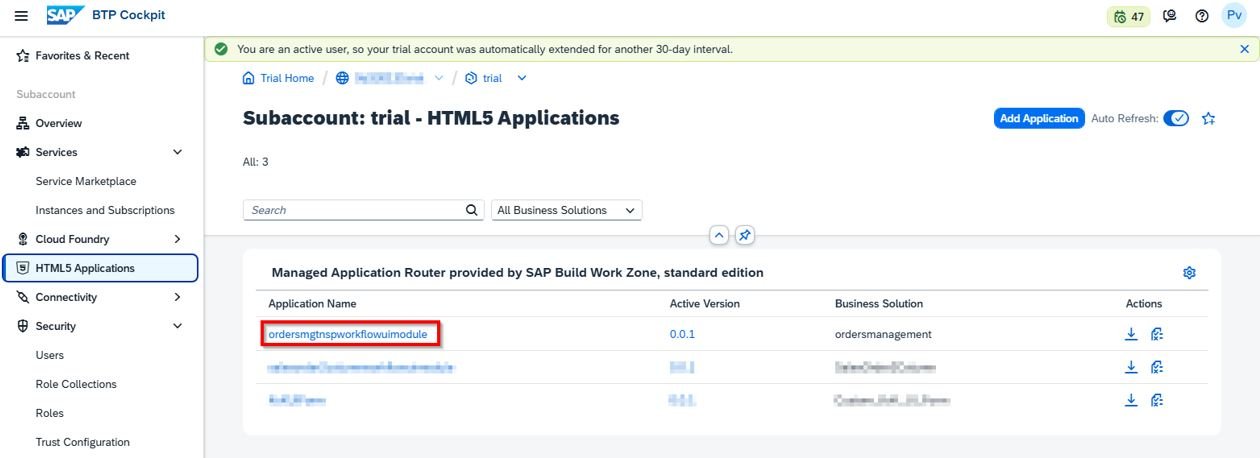
Task: Click the Active Version column header
Action: 705,303
